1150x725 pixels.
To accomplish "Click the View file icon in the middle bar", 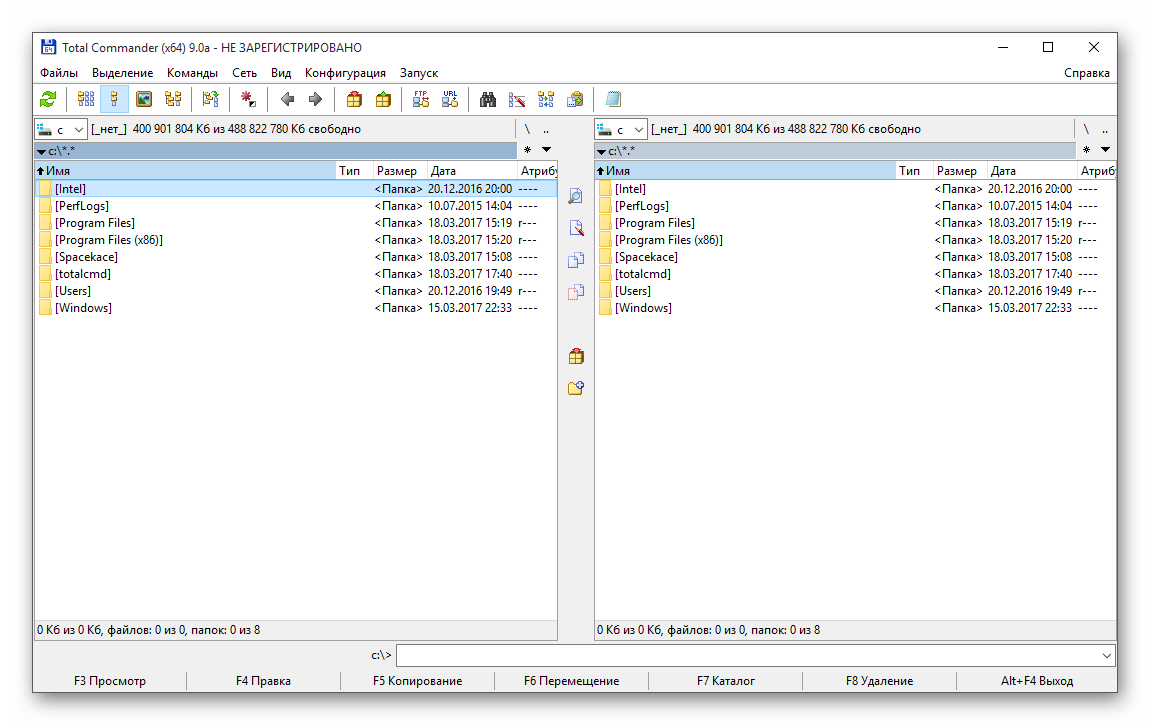I will [x=575, y=197].
